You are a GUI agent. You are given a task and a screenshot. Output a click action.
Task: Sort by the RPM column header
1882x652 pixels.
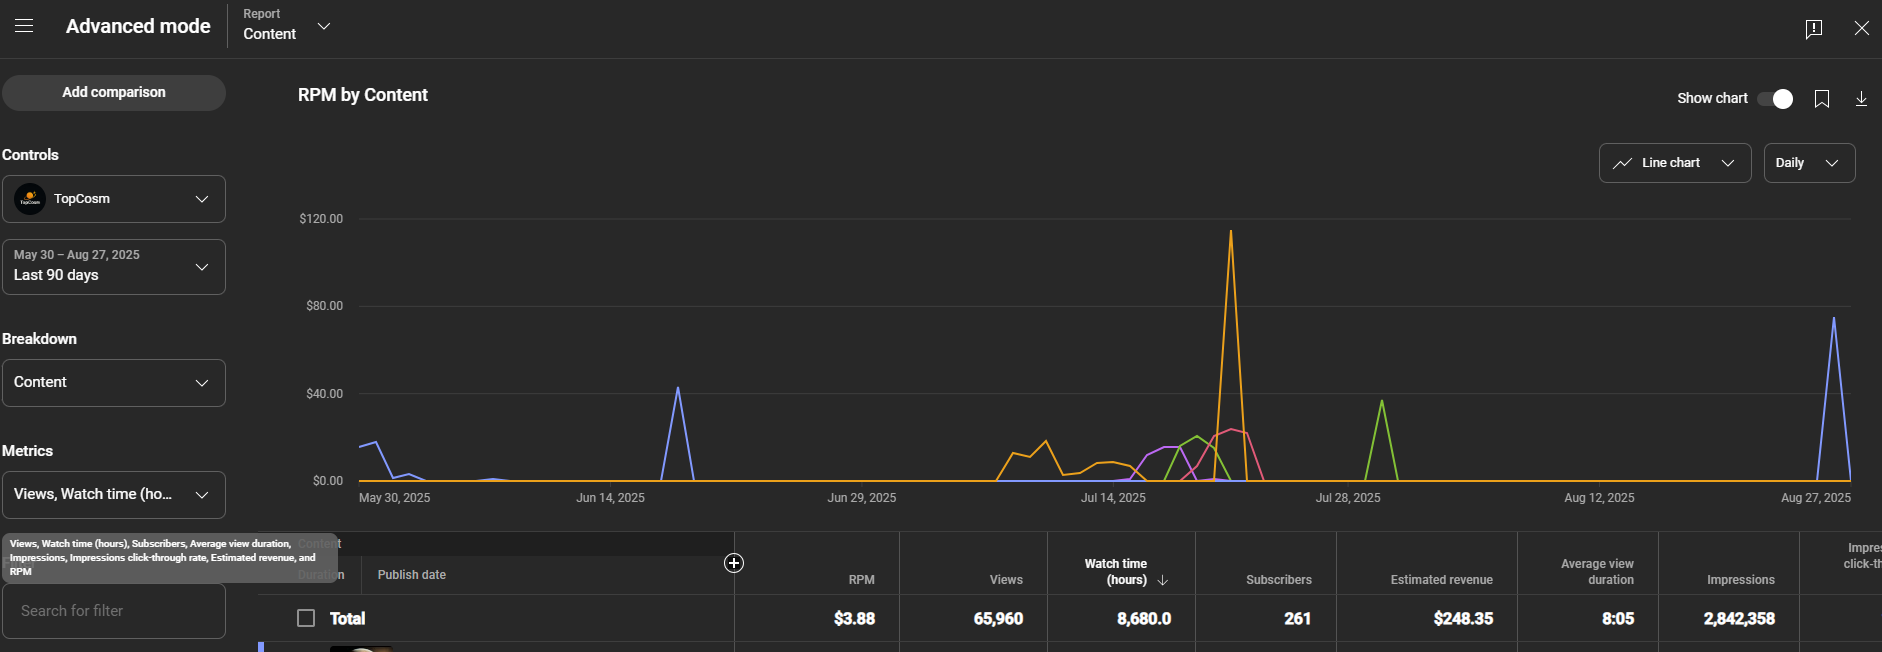click(861, 580)
